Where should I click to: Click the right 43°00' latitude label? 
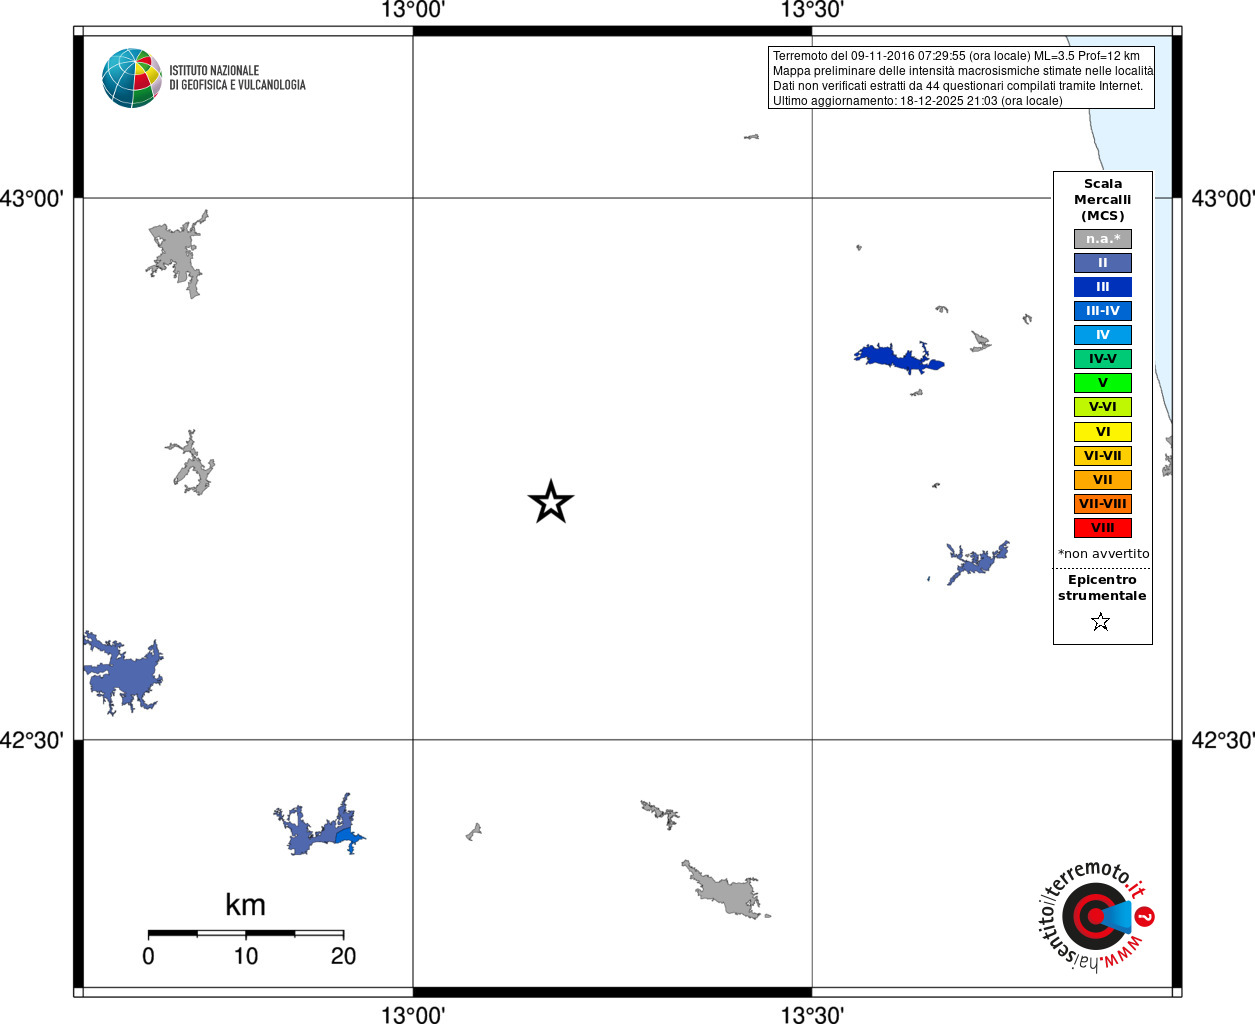click(1222, 198)
